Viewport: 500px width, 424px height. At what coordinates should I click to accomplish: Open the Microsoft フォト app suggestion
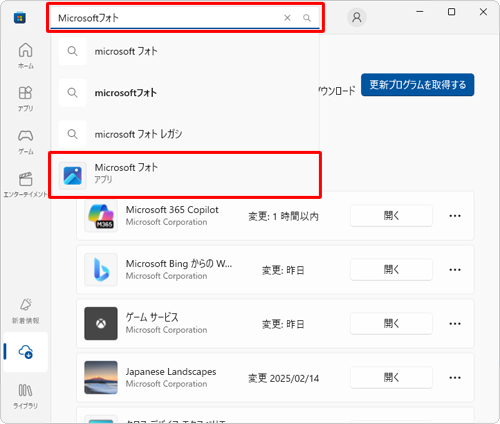(185, 175)
